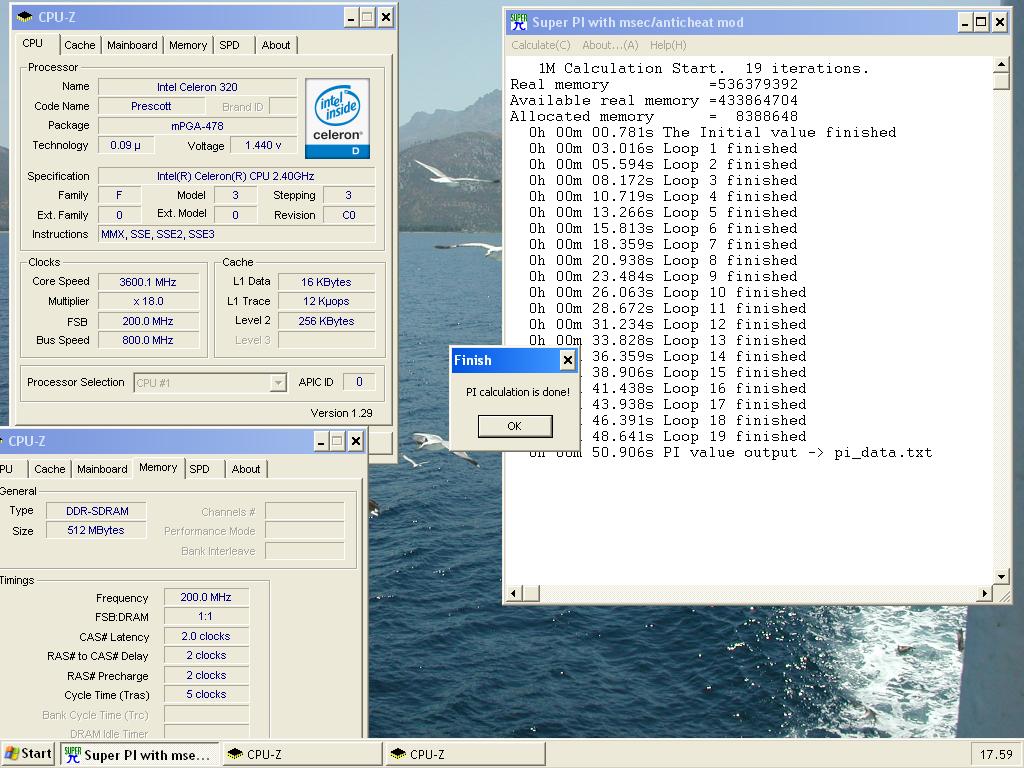Image resolution: width=1024 pixels, height=768 pixels.
Task: Click the Multiplier value x 18.0
Action: (148, 302)
